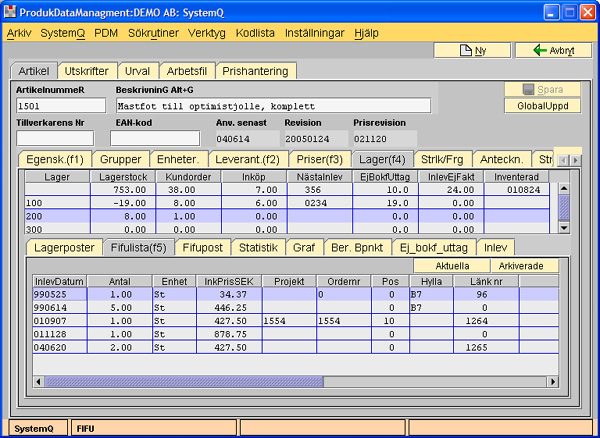Open the Graf sub-tab
Viewport: 600px width, 438px height.
point(304,247)
